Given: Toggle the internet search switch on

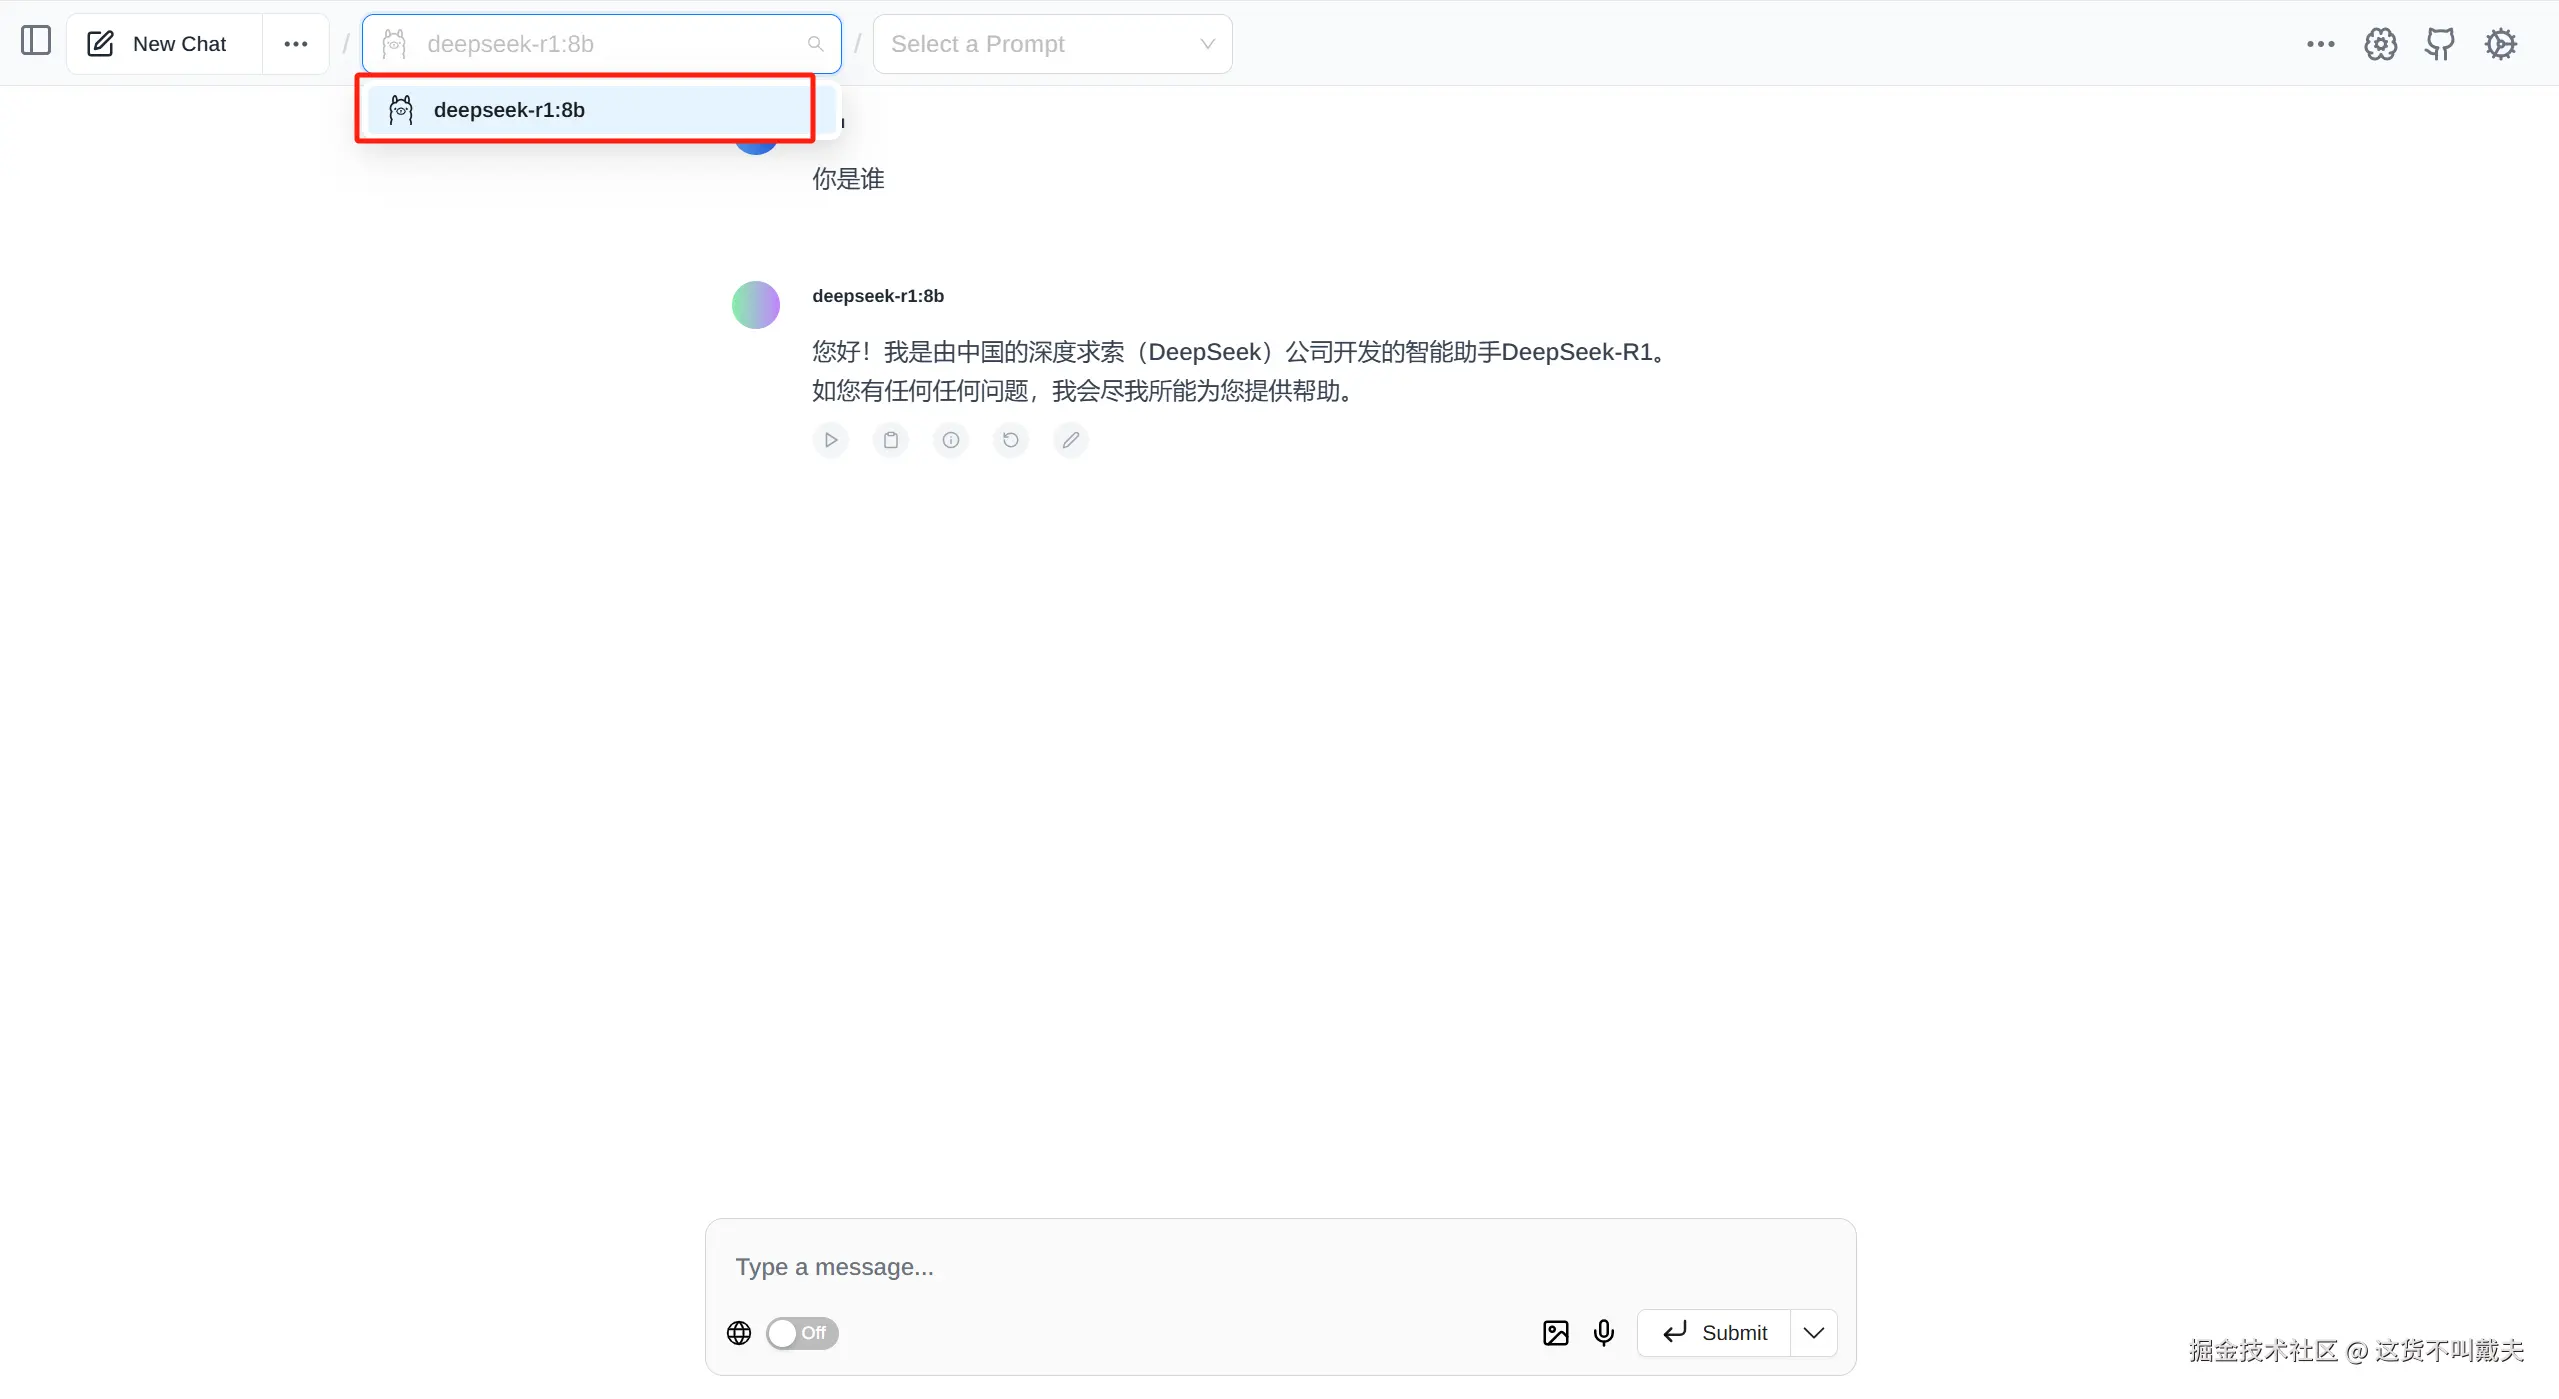Looking at the screenshot, I should [x=801, y=1333].
